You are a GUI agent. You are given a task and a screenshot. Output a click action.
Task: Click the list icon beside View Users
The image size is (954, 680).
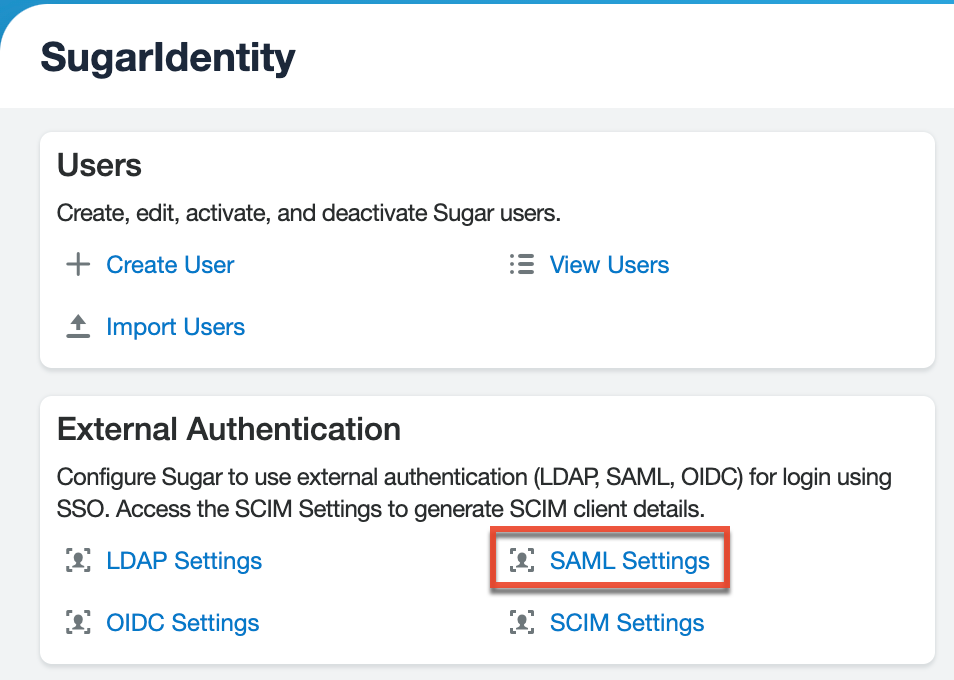pyautogui.click(x=521, y=264)
